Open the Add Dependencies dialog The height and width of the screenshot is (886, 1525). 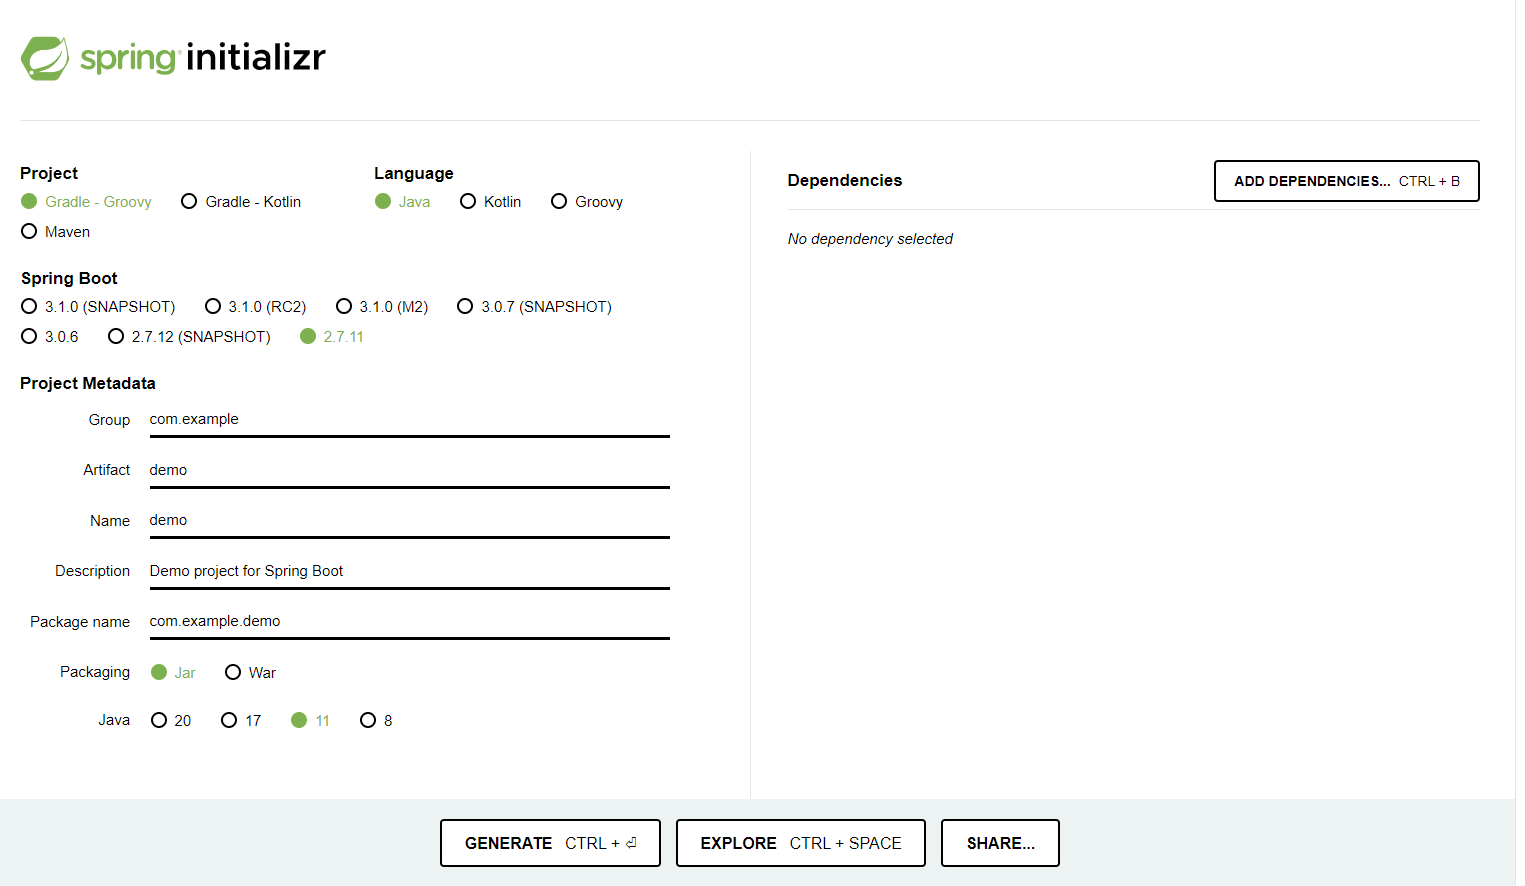[x=1346, y=181]
